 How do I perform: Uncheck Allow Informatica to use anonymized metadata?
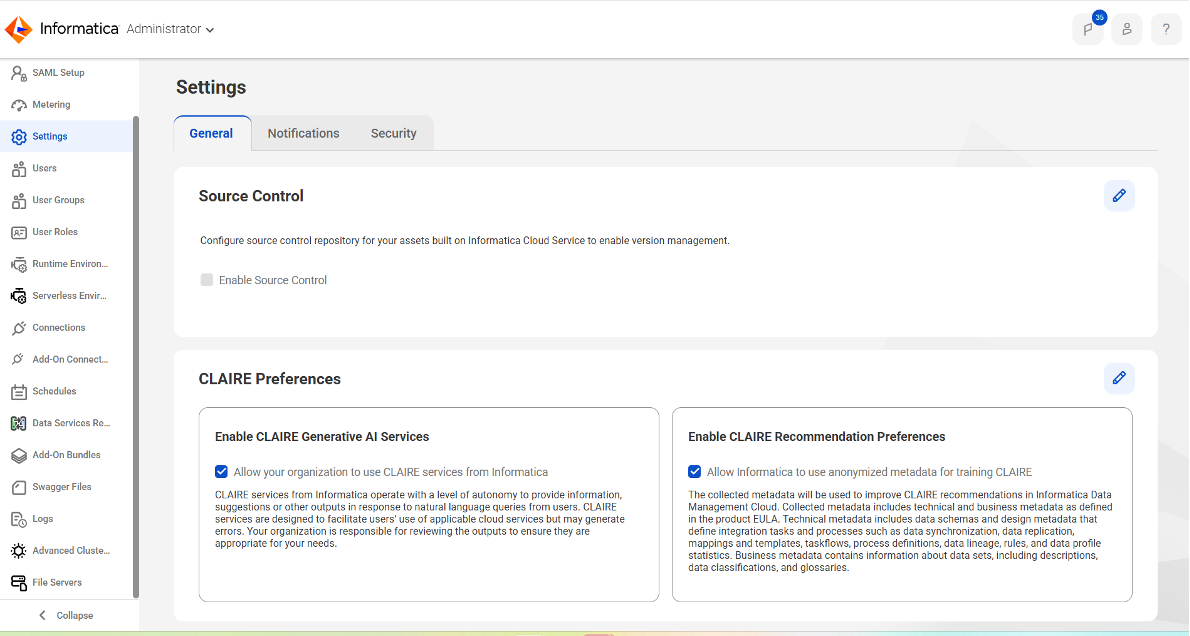pos(694,472)
